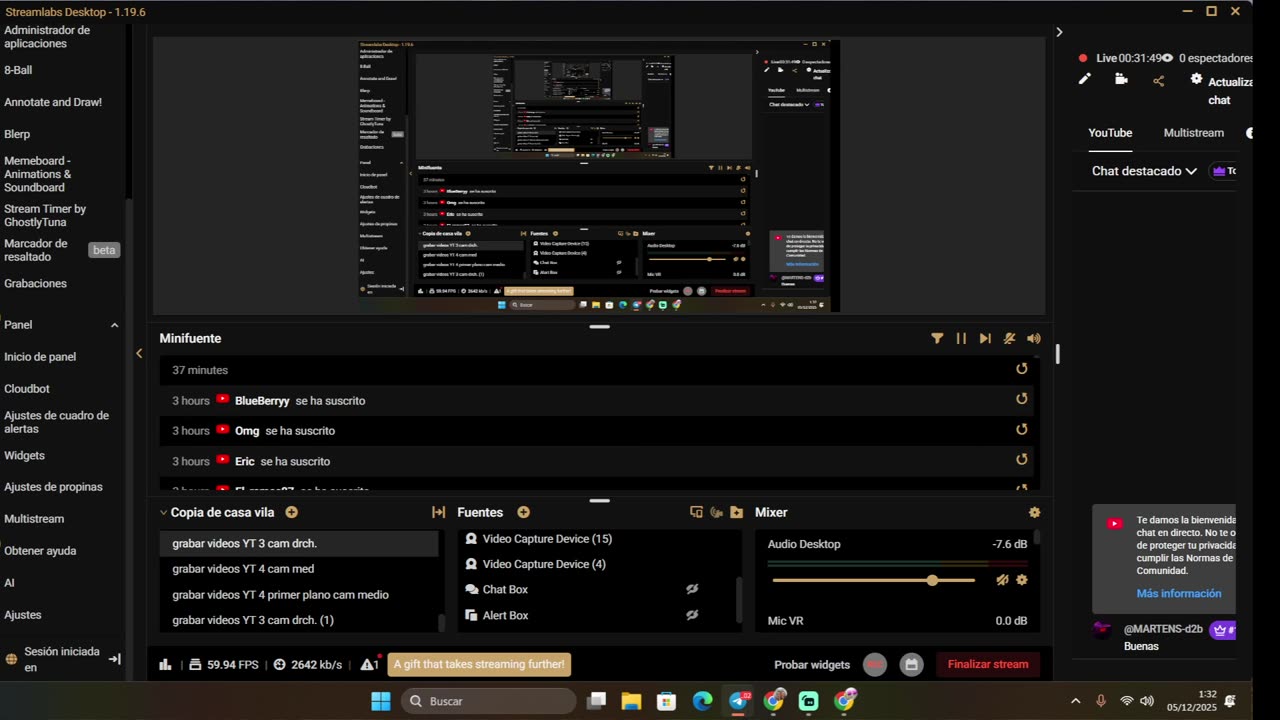Open the Chat destacado dropdown

[x=1144, y=171]
